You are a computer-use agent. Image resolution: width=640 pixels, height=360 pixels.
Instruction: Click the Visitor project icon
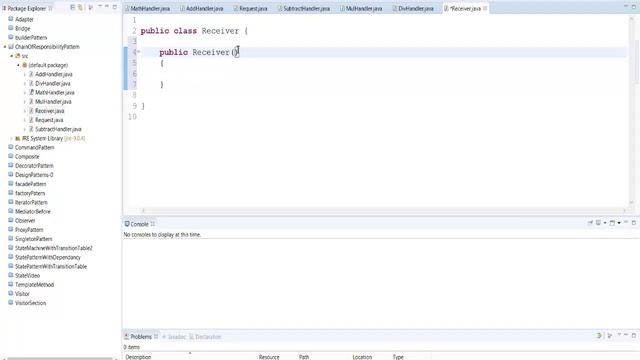pyautogui.click(x=11, y=293)
